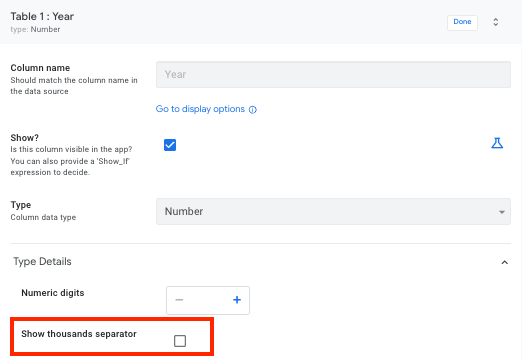Click the type: Number subtitle text
The image size is (522, 360).
point(35,29)
